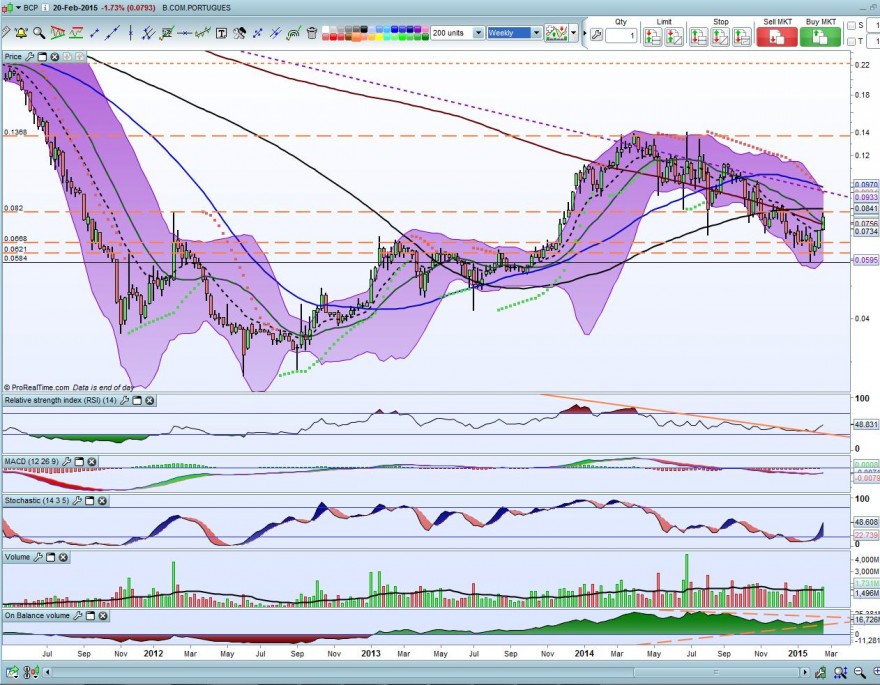This screenshot has height=685, width=880.
Task: Select the parallel channel lines tool
Action: pos(148,33)
